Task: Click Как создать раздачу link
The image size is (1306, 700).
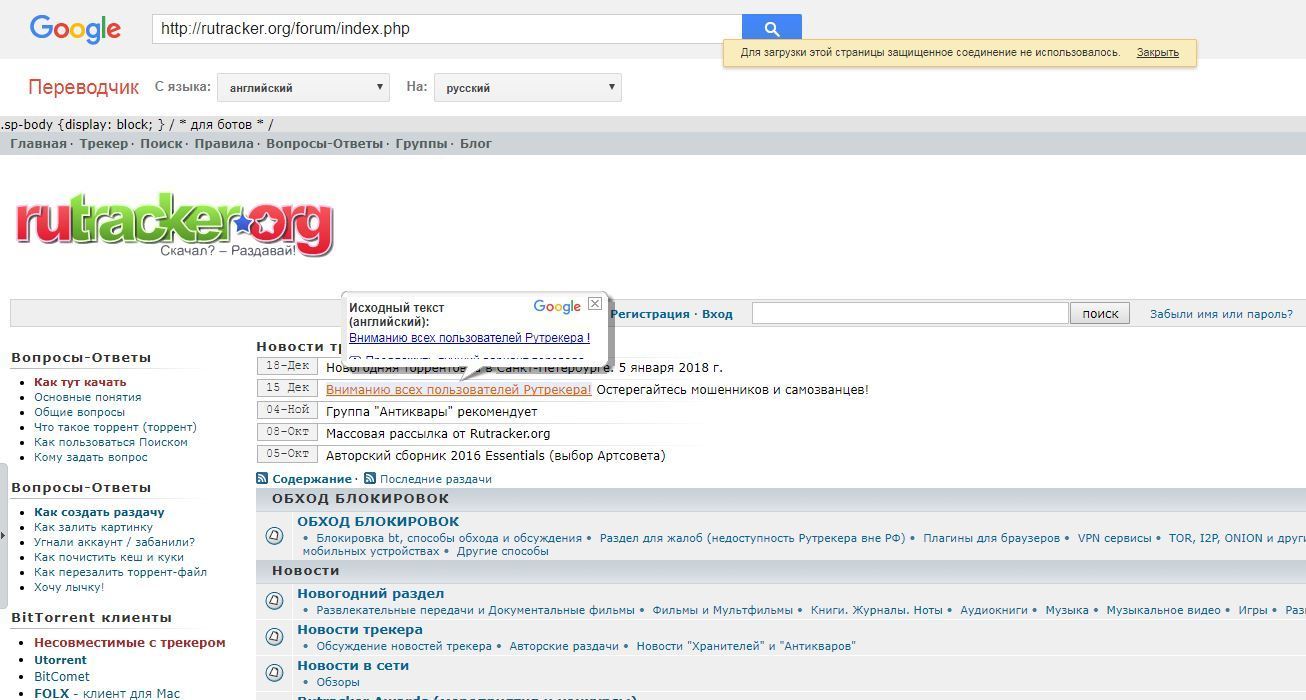Action: click(x=99, y=512)
